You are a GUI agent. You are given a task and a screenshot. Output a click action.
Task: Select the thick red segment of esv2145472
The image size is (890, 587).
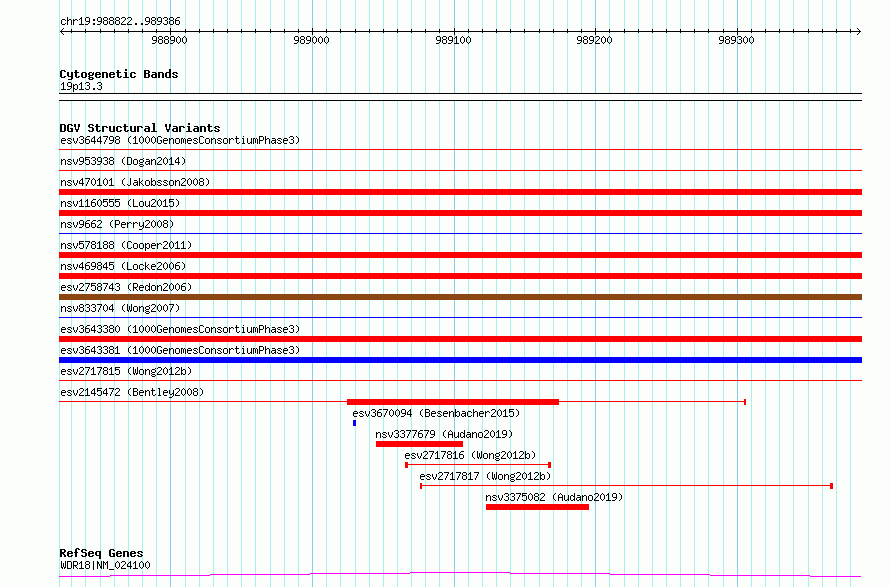pyautogui.click(x=453, y=402)
